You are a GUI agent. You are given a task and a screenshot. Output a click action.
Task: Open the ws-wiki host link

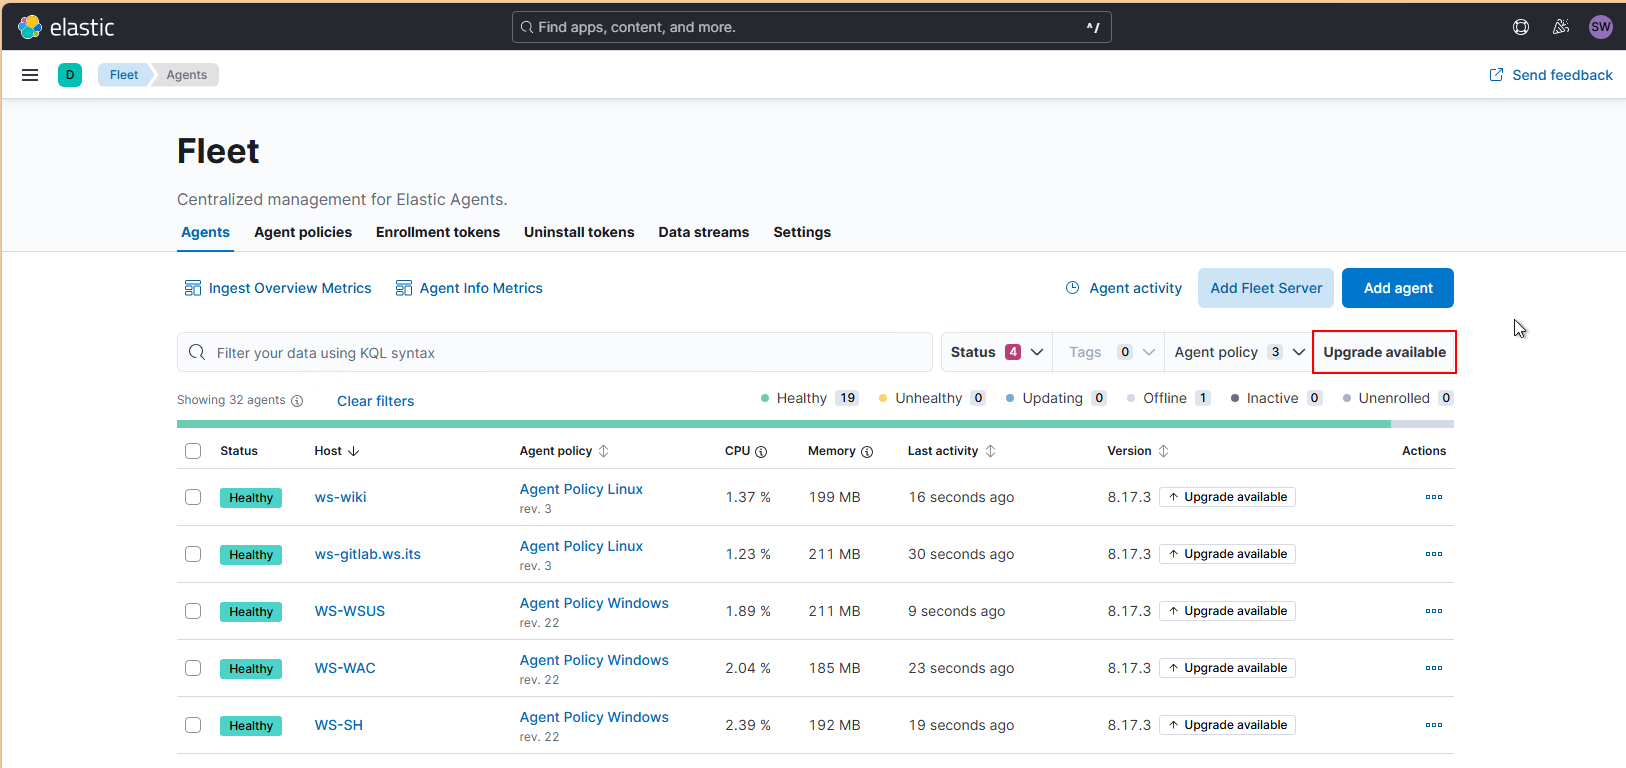tap(340, 497)
